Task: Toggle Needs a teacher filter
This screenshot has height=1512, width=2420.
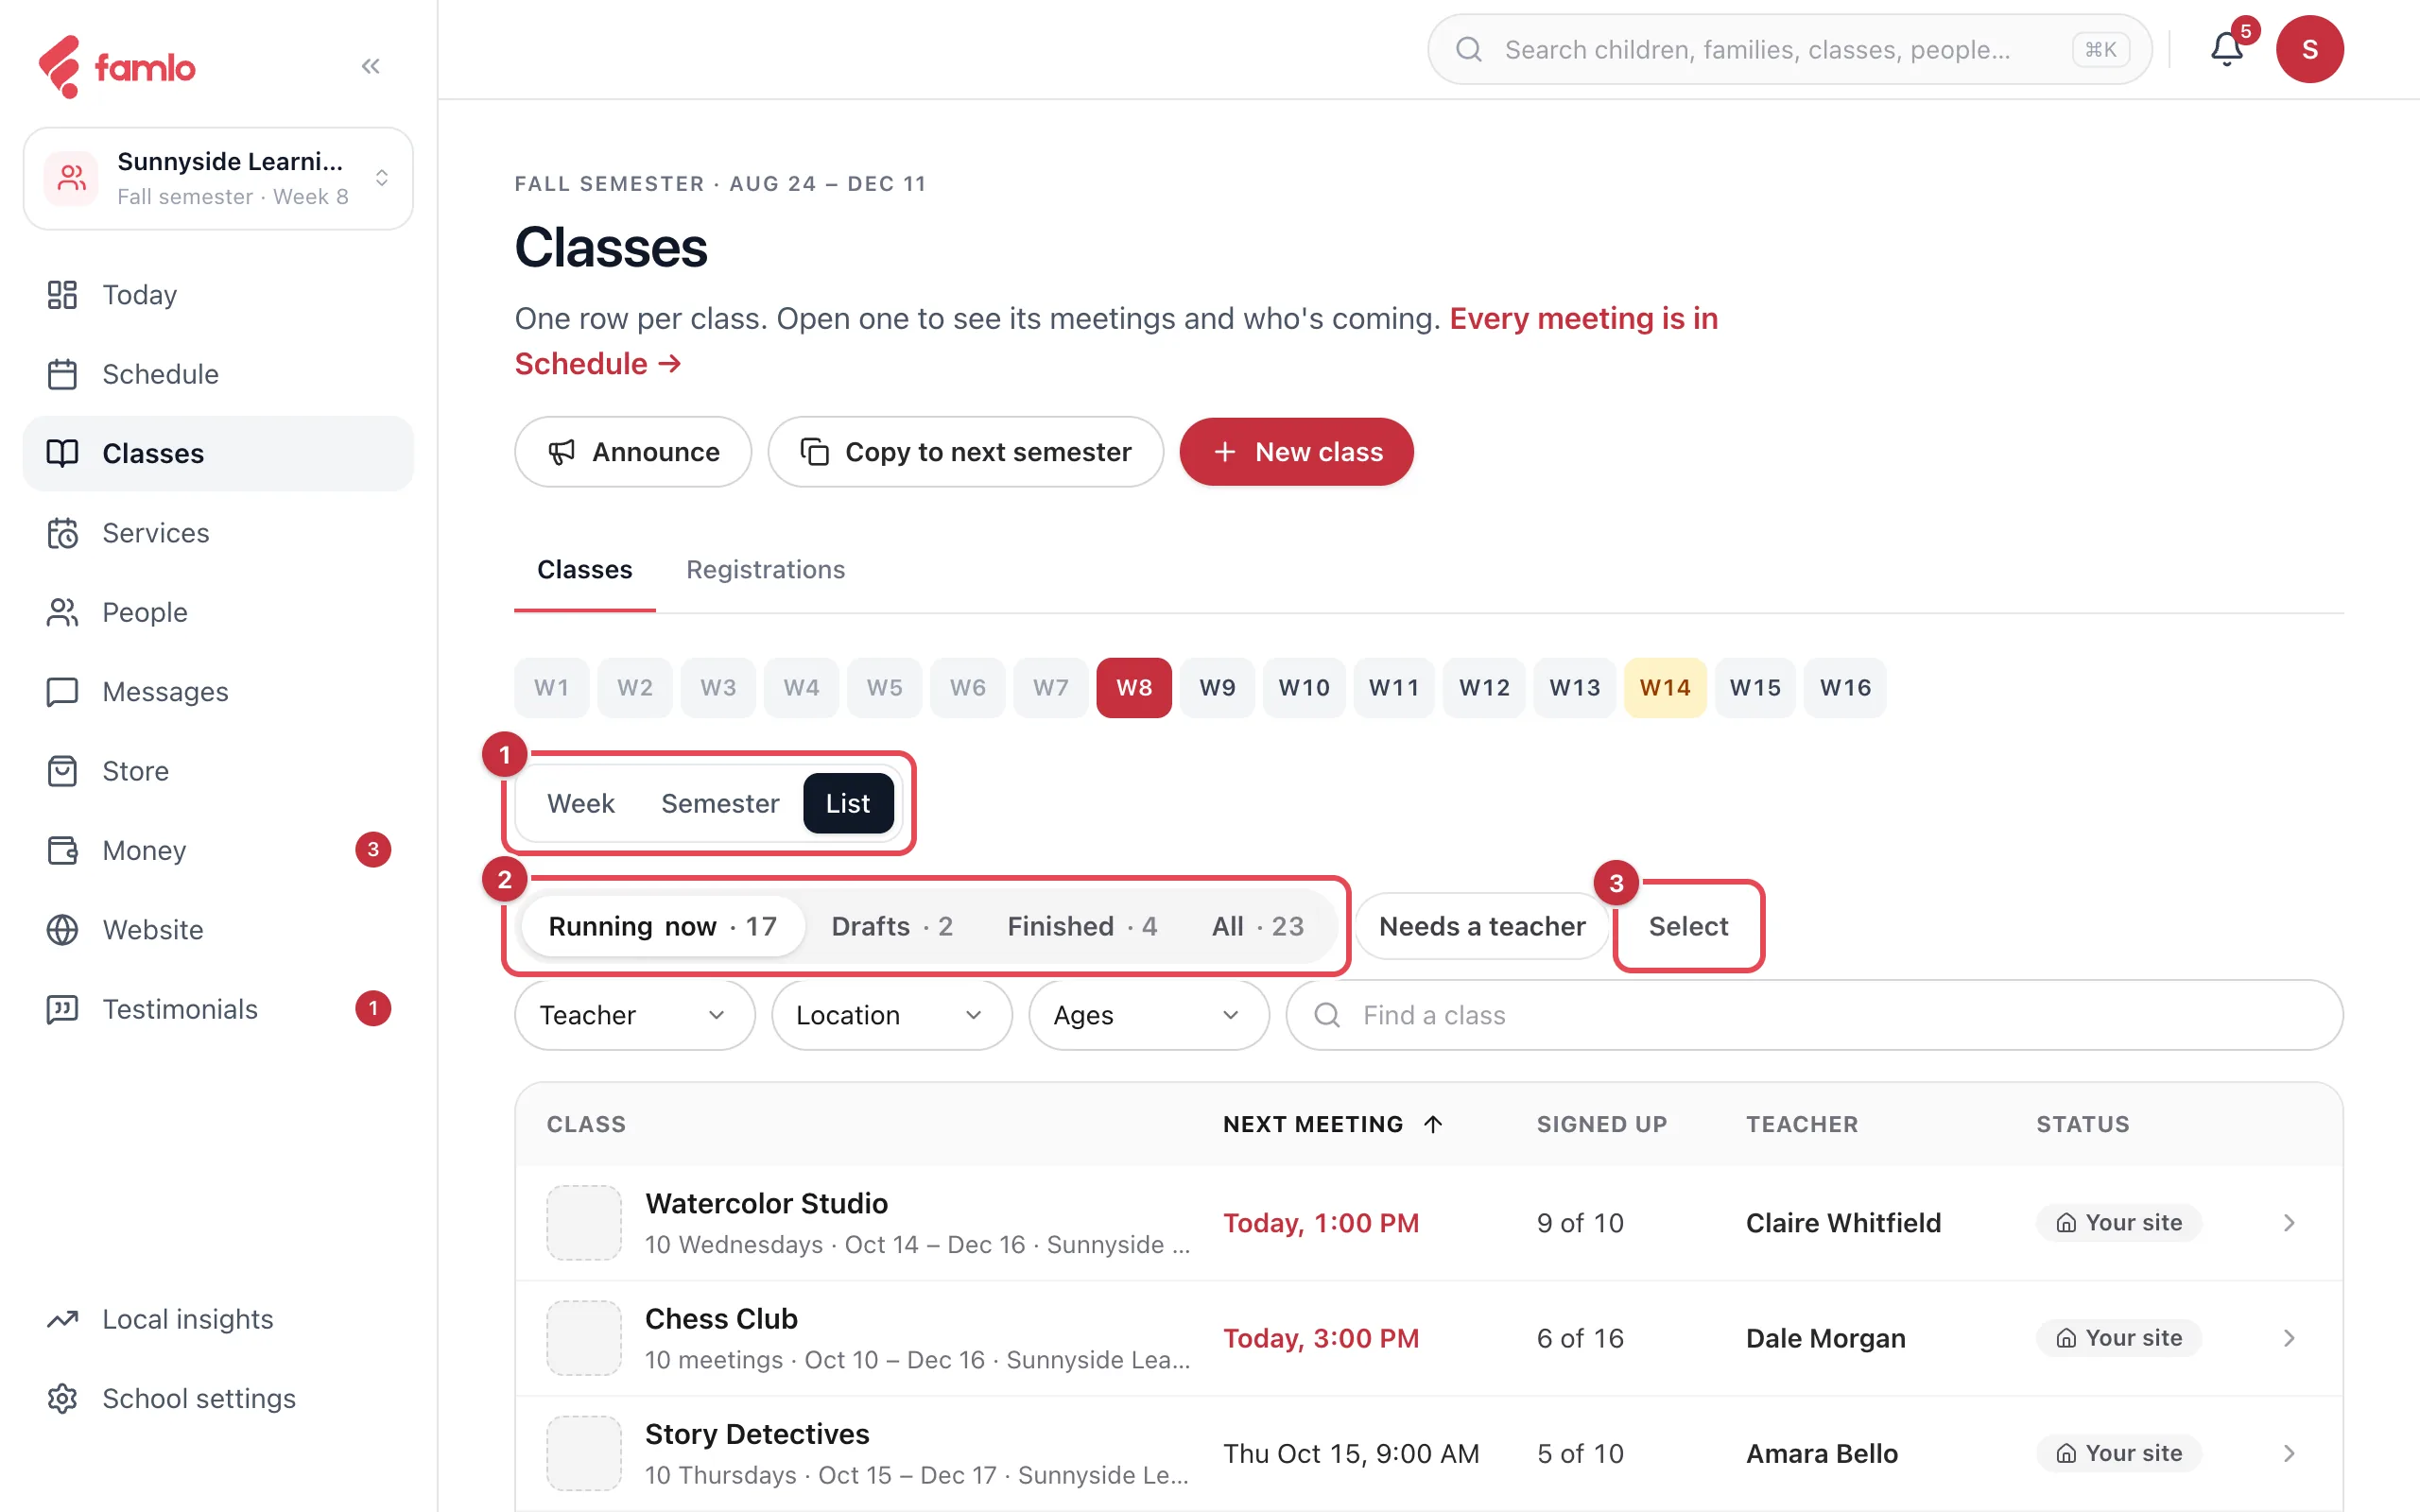Action: pyautogui.click(x=1482, y=926)
